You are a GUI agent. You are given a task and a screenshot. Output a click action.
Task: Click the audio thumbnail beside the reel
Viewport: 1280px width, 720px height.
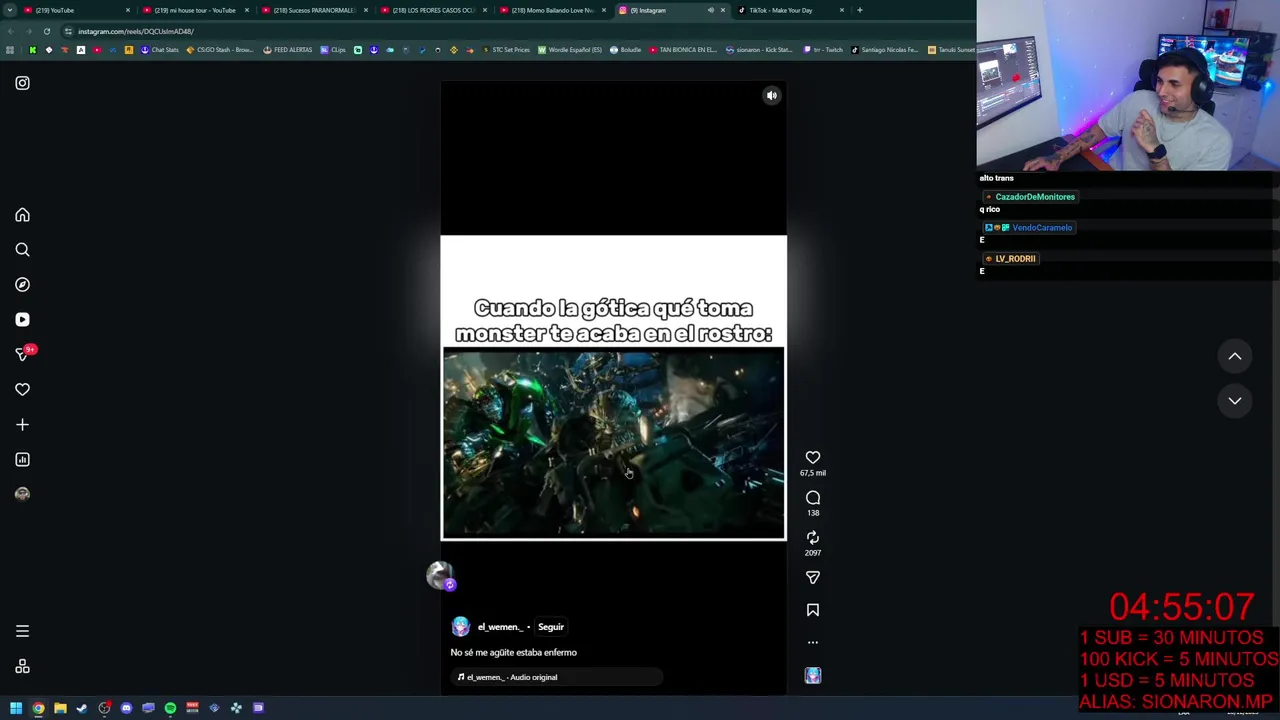(x=813, y=676)
